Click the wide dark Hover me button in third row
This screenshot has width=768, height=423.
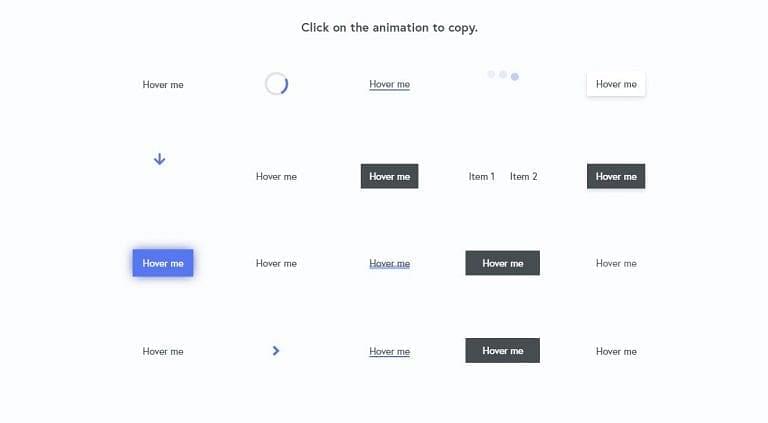[x=503, y=263]
